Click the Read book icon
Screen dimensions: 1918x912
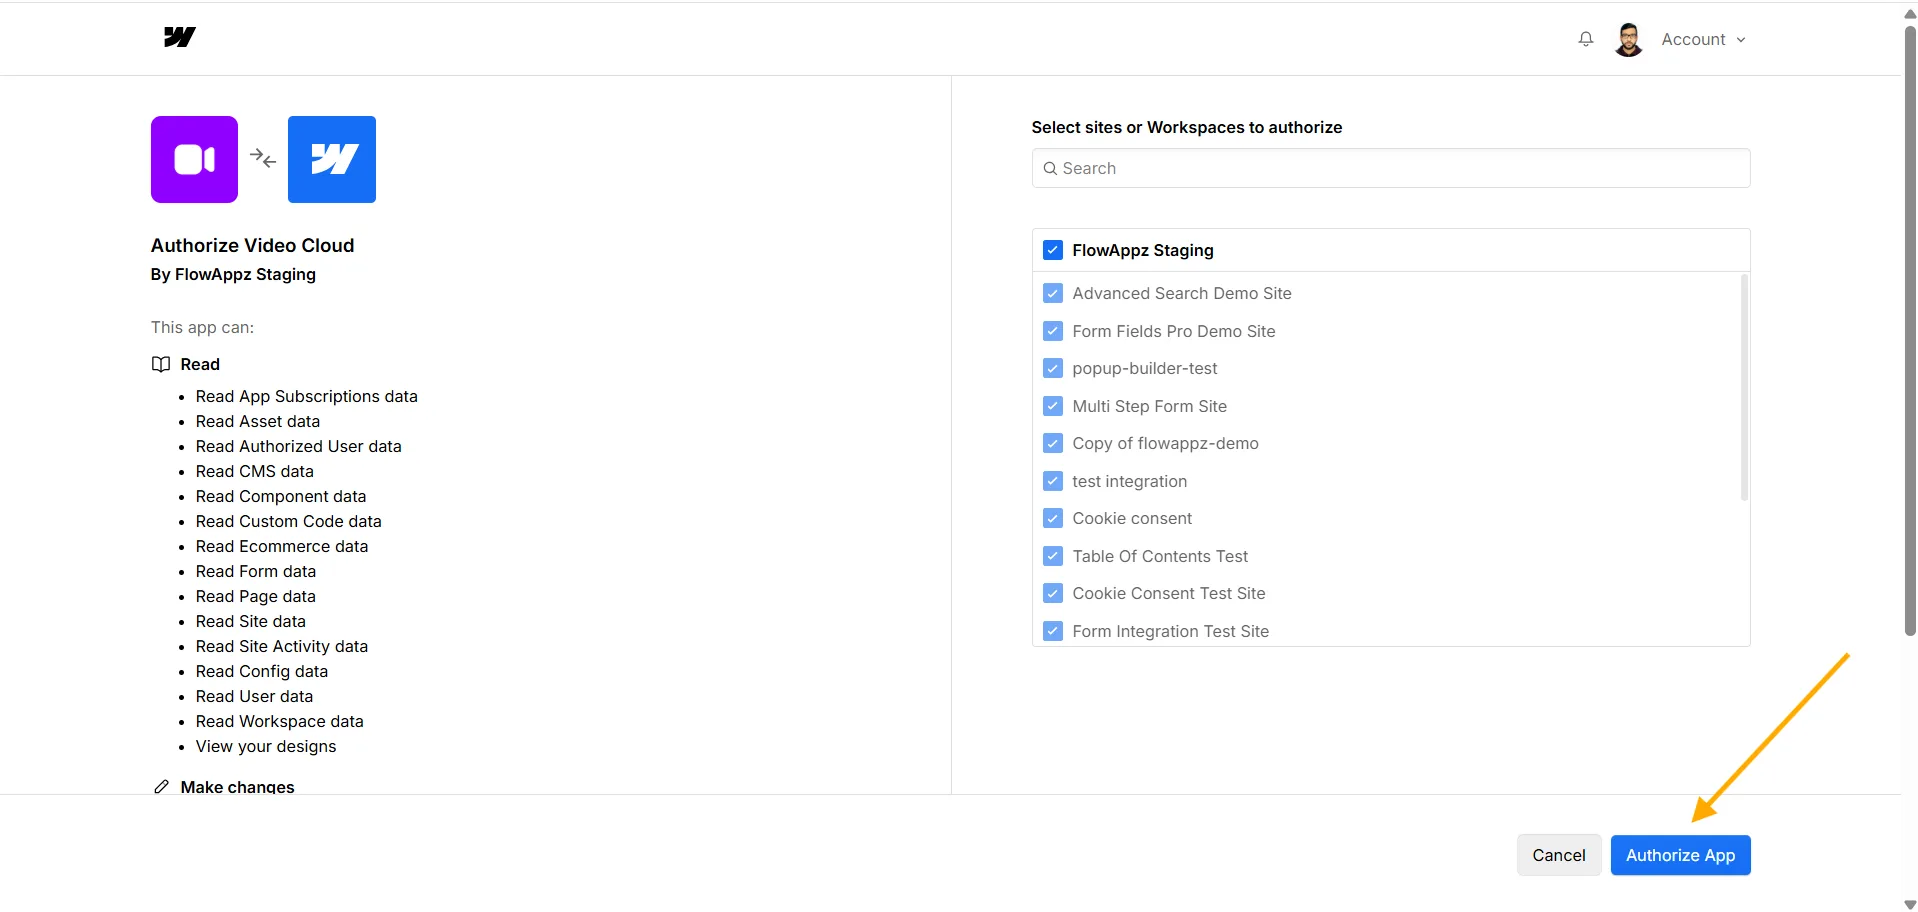pyautogui.click(x=161, y=364)
